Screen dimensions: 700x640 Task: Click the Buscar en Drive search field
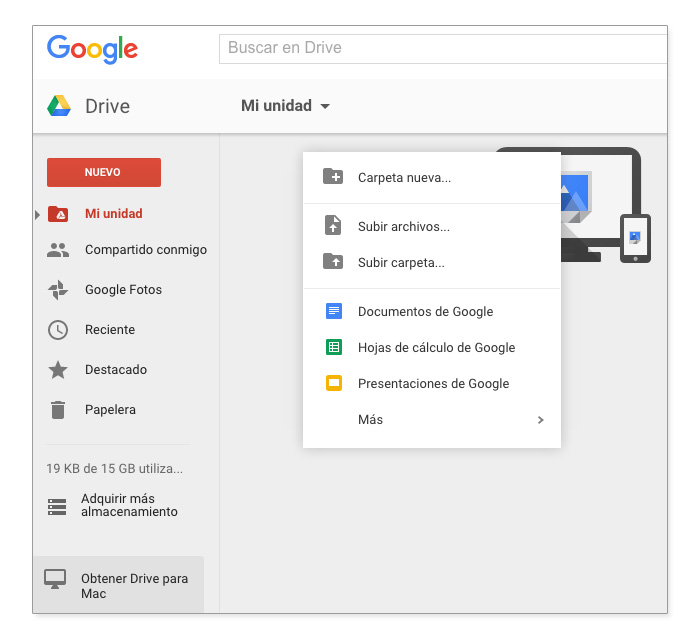click(x=443, y=49)
